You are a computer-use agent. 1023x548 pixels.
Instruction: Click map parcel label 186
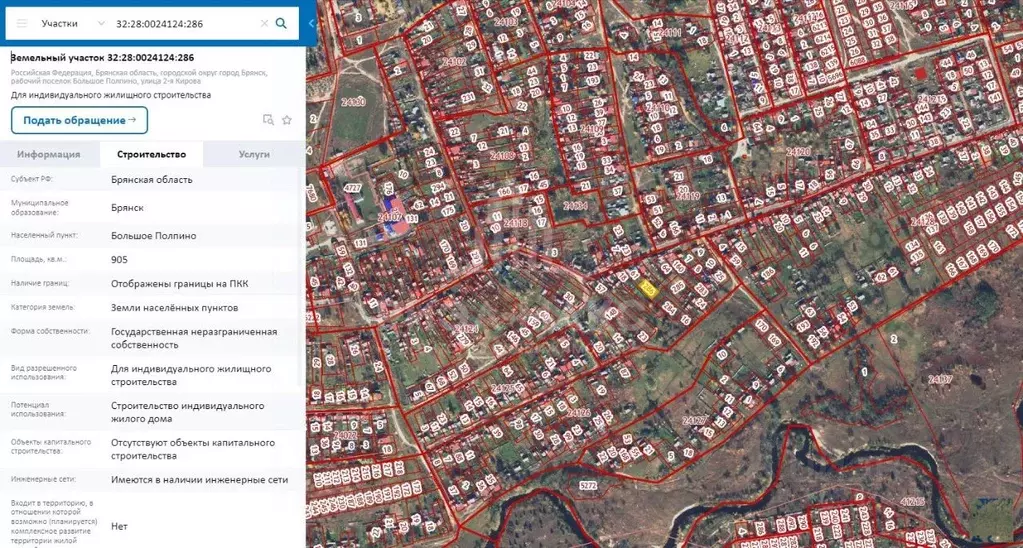[767, 271]
